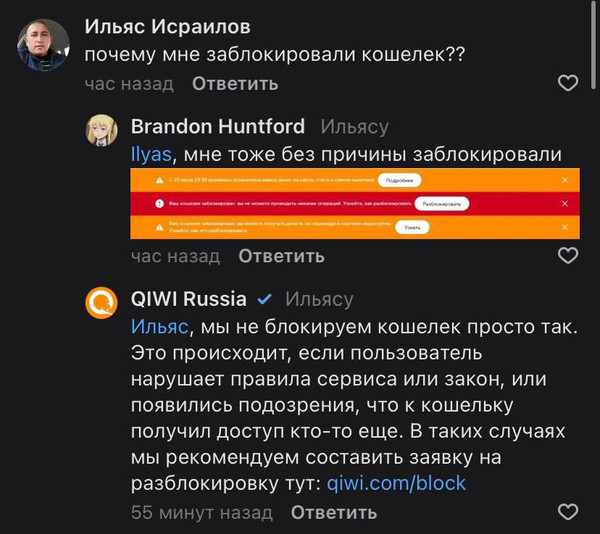Close the bottom orange warning banner
Screen dimensions: 600x534
point(565,228)
